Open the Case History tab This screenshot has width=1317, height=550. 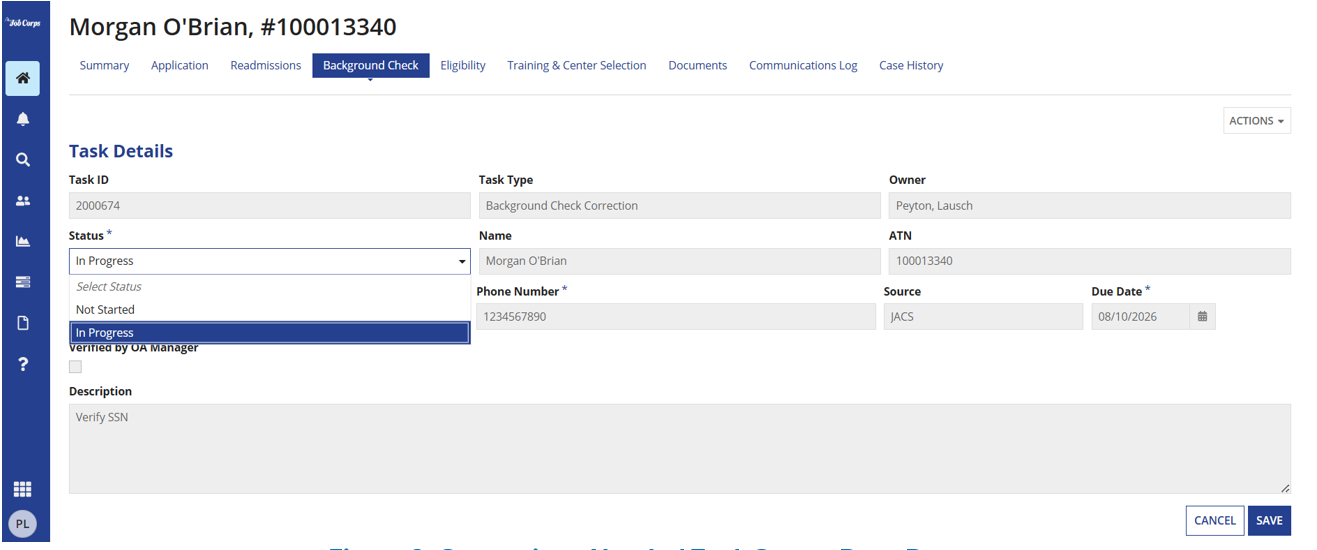911,66
